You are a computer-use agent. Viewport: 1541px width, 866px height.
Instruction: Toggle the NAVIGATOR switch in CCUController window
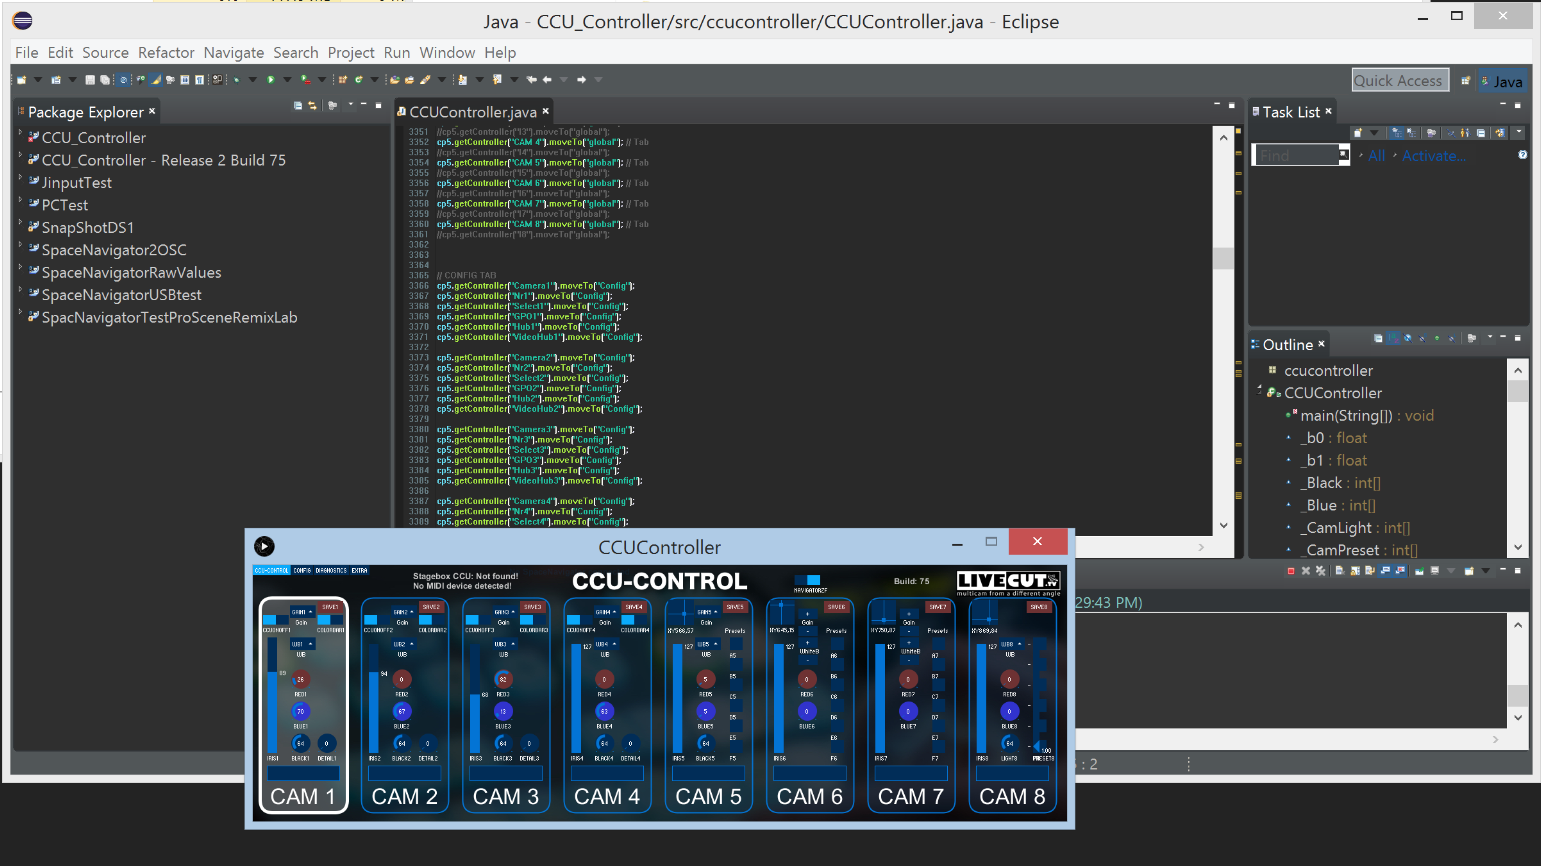[808, 580]
